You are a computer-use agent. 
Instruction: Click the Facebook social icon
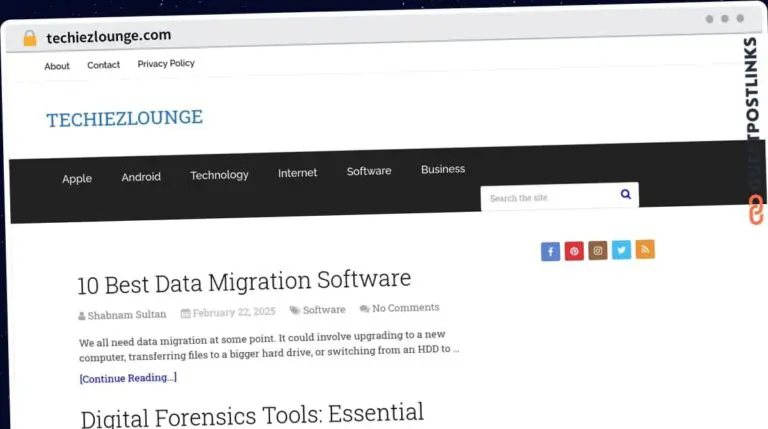550,252
